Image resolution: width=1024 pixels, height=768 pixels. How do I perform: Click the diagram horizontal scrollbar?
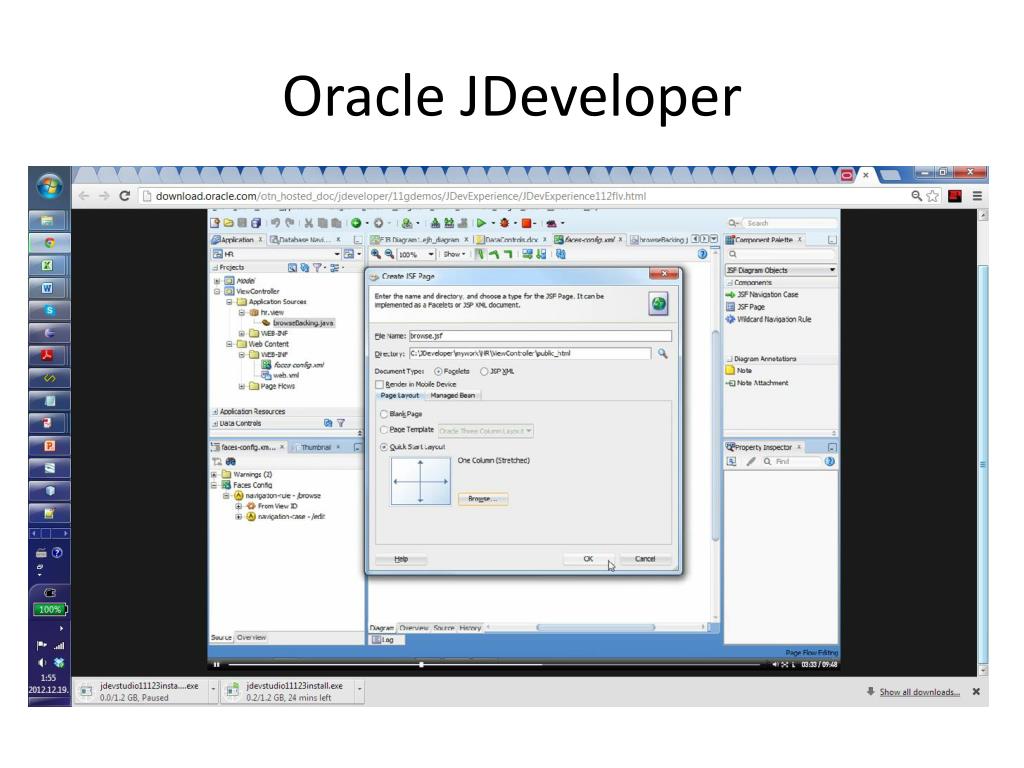[595, 628]
